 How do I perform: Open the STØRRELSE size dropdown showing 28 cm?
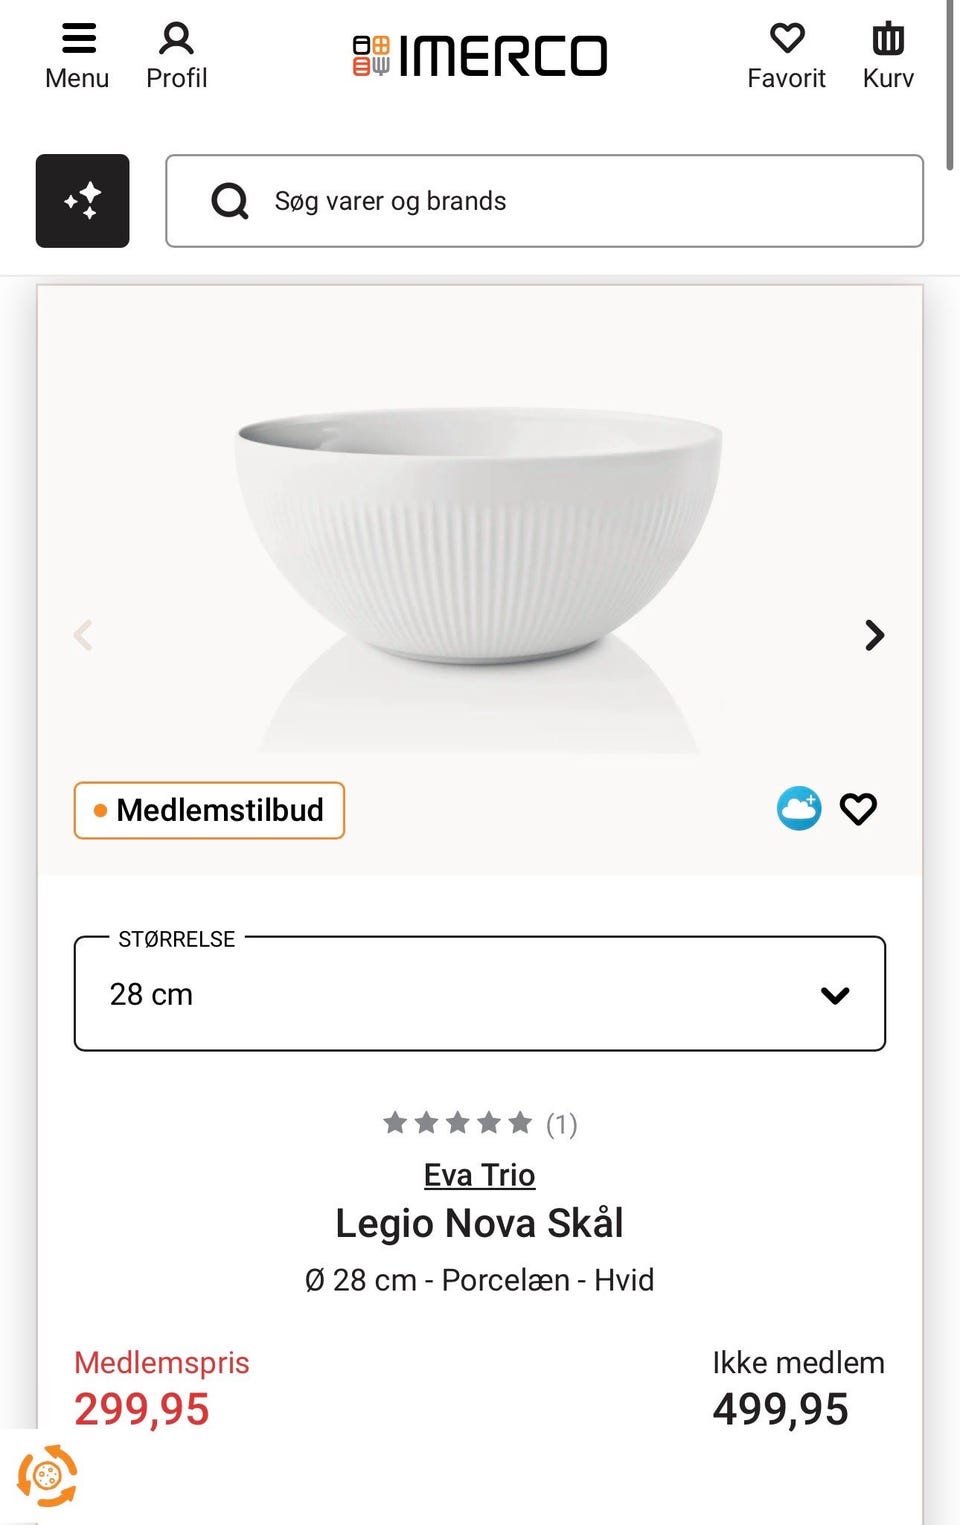pos(480,994)
